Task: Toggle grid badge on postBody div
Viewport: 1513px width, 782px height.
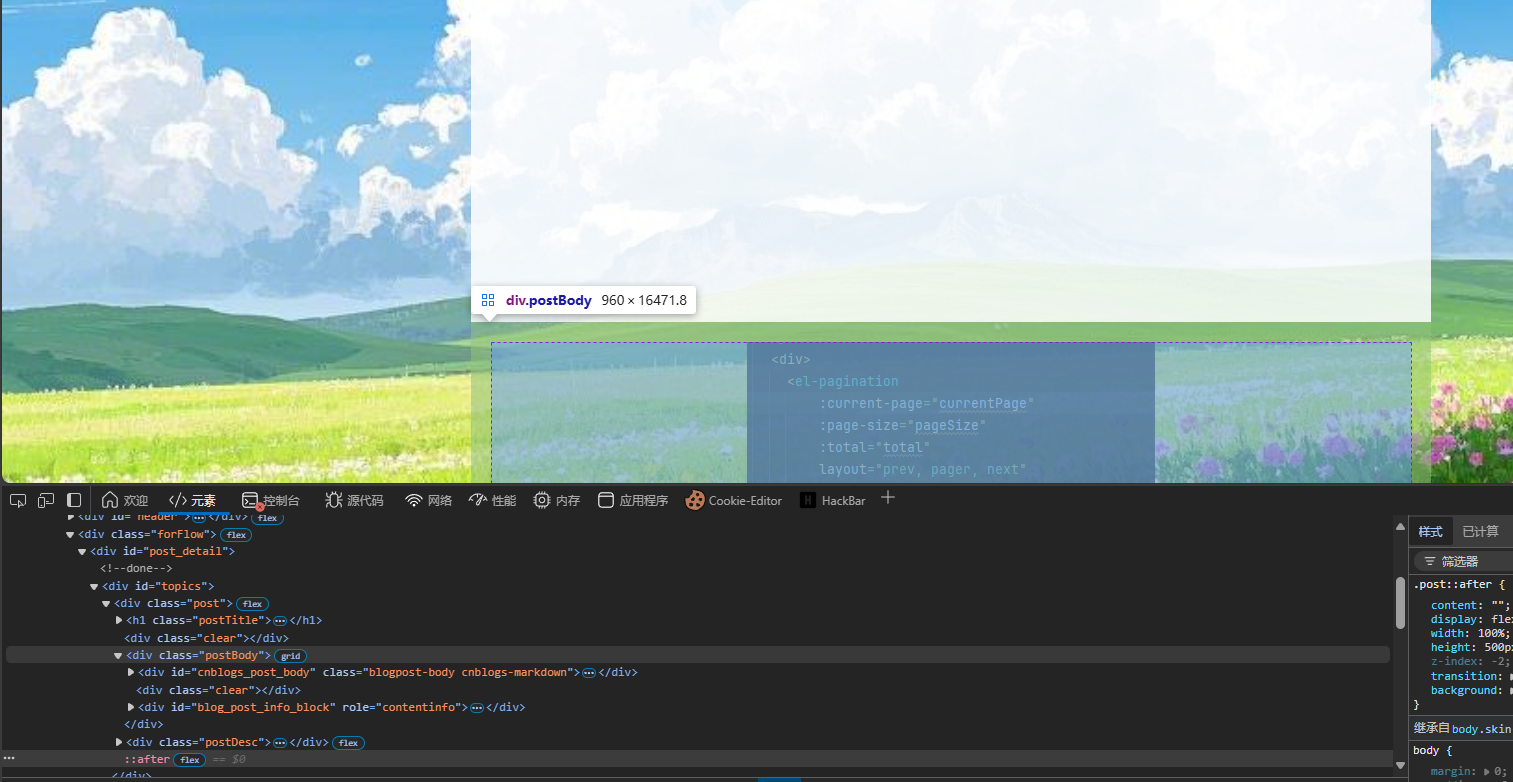Action: click(x=290, y=656)
